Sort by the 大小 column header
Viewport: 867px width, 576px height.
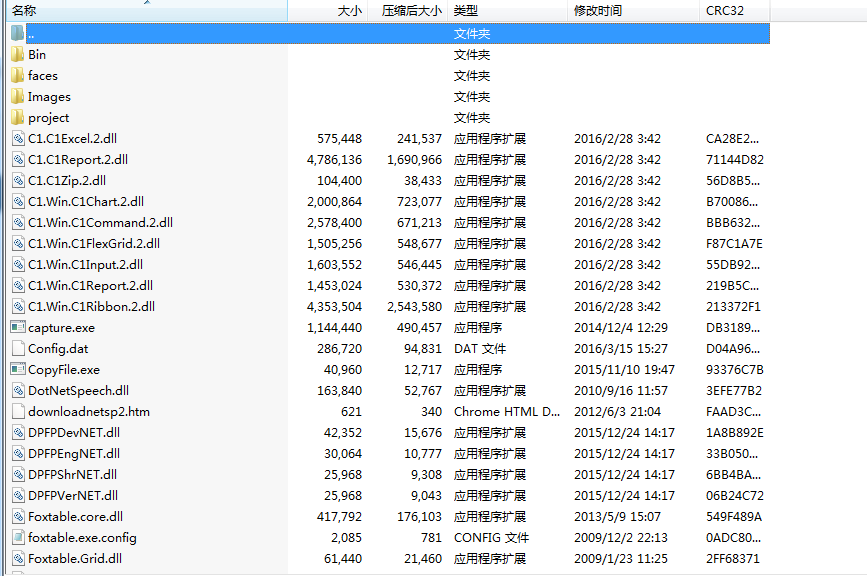(x=327, y=11)
